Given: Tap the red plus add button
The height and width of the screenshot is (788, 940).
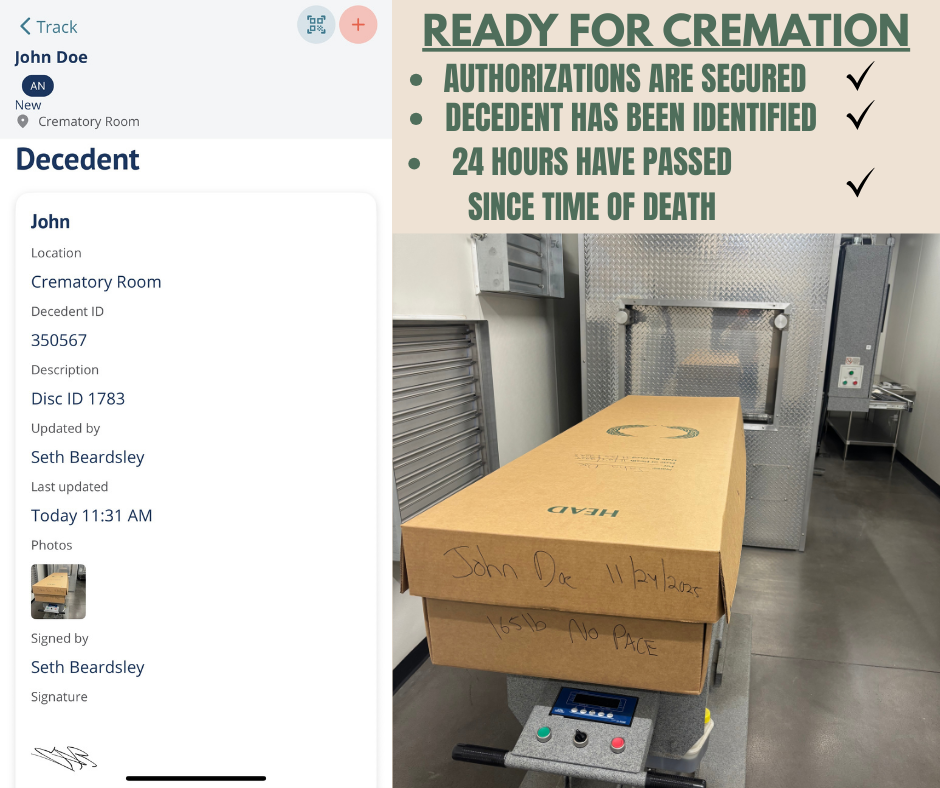Looking at the screenshot, I should pyautogui.click(x=358, y=25).
